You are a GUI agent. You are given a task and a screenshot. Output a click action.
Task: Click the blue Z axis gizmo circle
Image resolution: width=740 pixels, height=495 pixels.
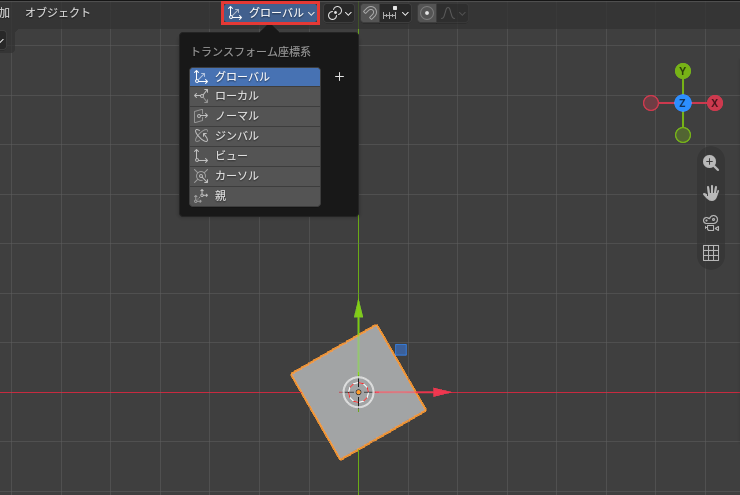[x=682, y=103]
